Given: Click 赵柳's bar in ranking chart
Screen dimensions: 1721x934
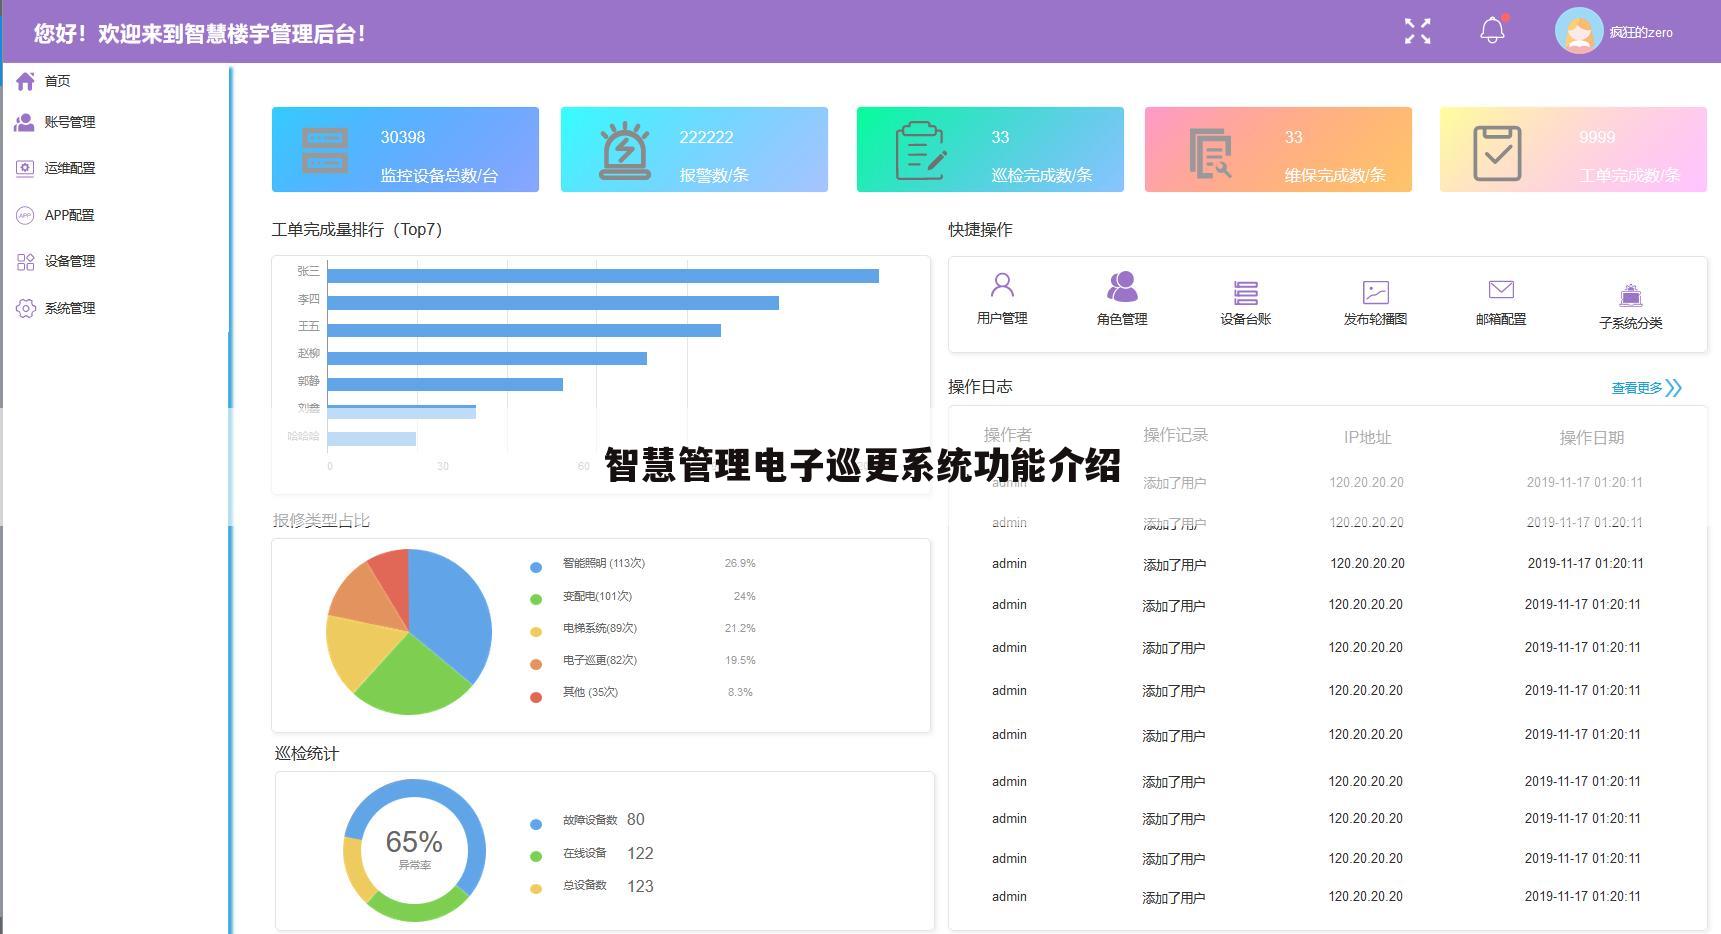Looking at the screenshot, I should 487,358.
